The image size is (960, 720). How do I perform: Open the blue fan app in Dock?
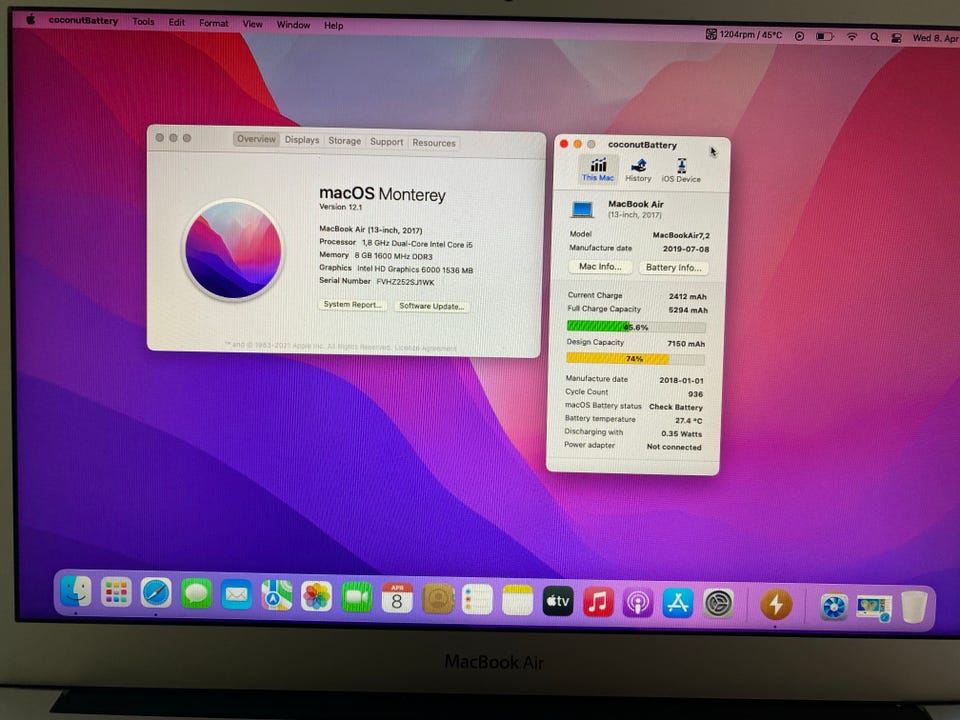pyautogui.click(x=834, y=607)
